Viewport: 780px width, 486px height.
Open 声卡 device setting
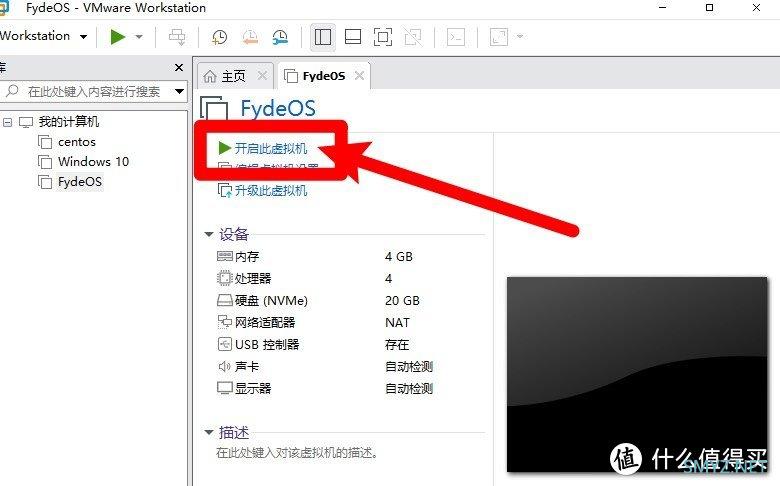point(247,367)
